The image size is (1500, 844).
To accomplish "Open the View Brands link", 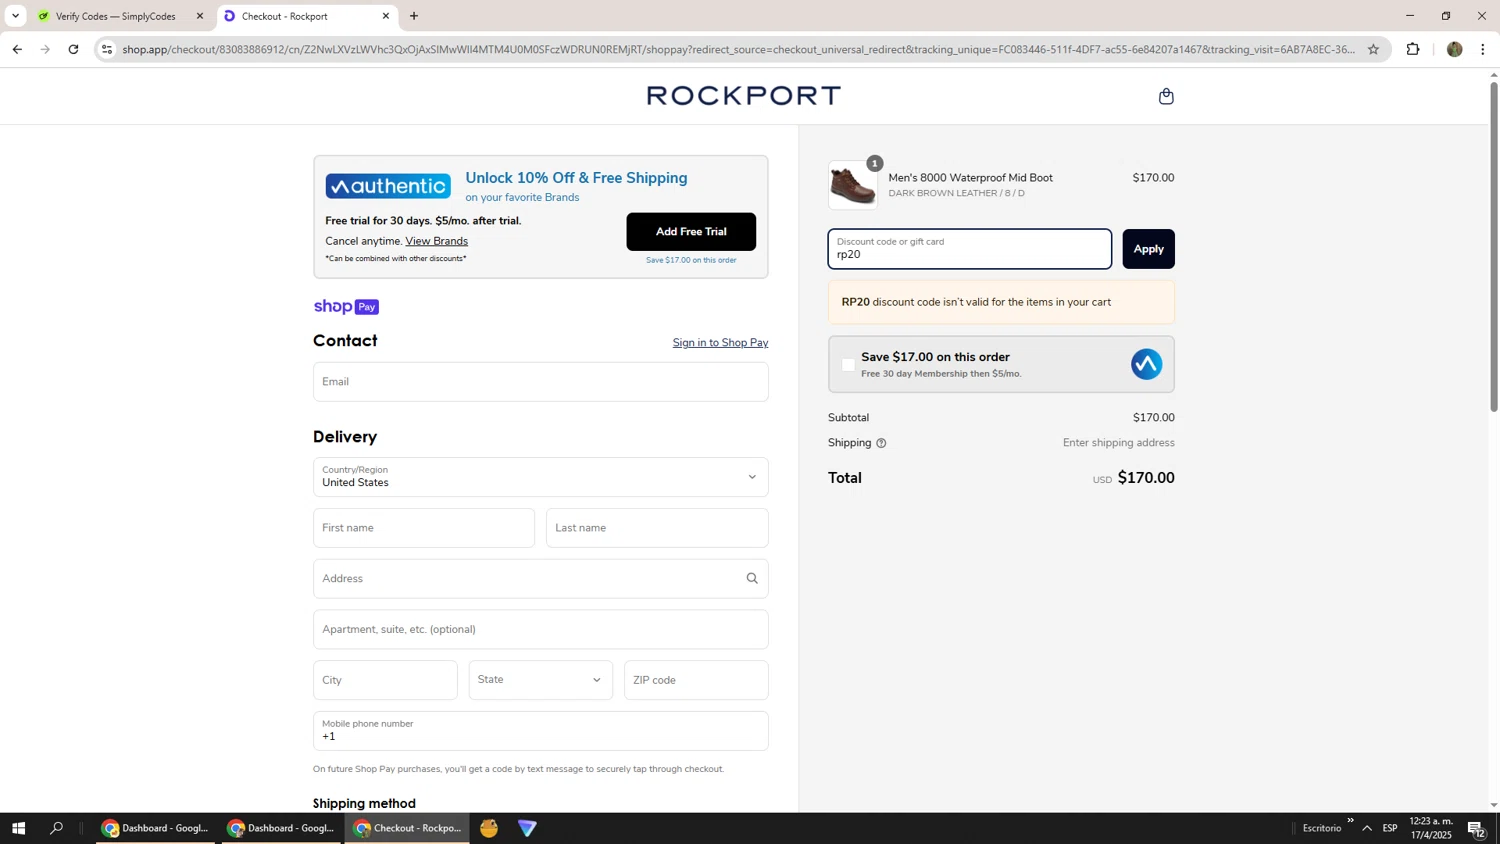I will (x=436, y=241).
